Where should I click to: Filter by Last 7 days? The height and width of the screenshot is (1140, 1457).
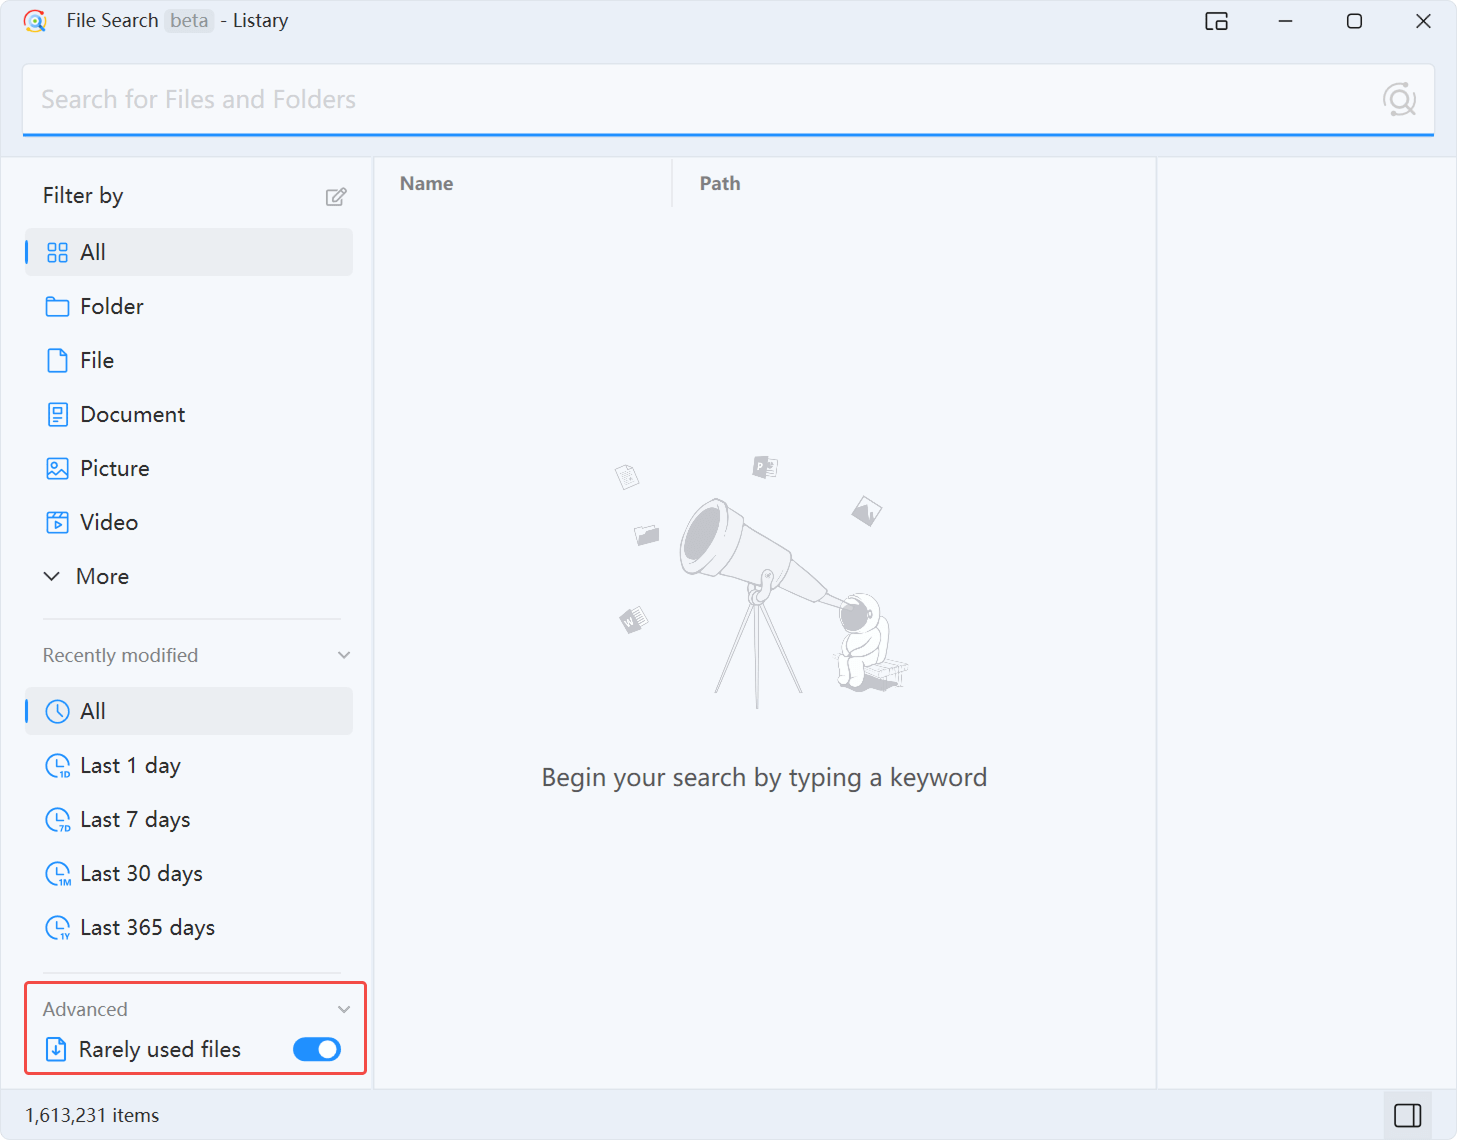pos(189,819)
